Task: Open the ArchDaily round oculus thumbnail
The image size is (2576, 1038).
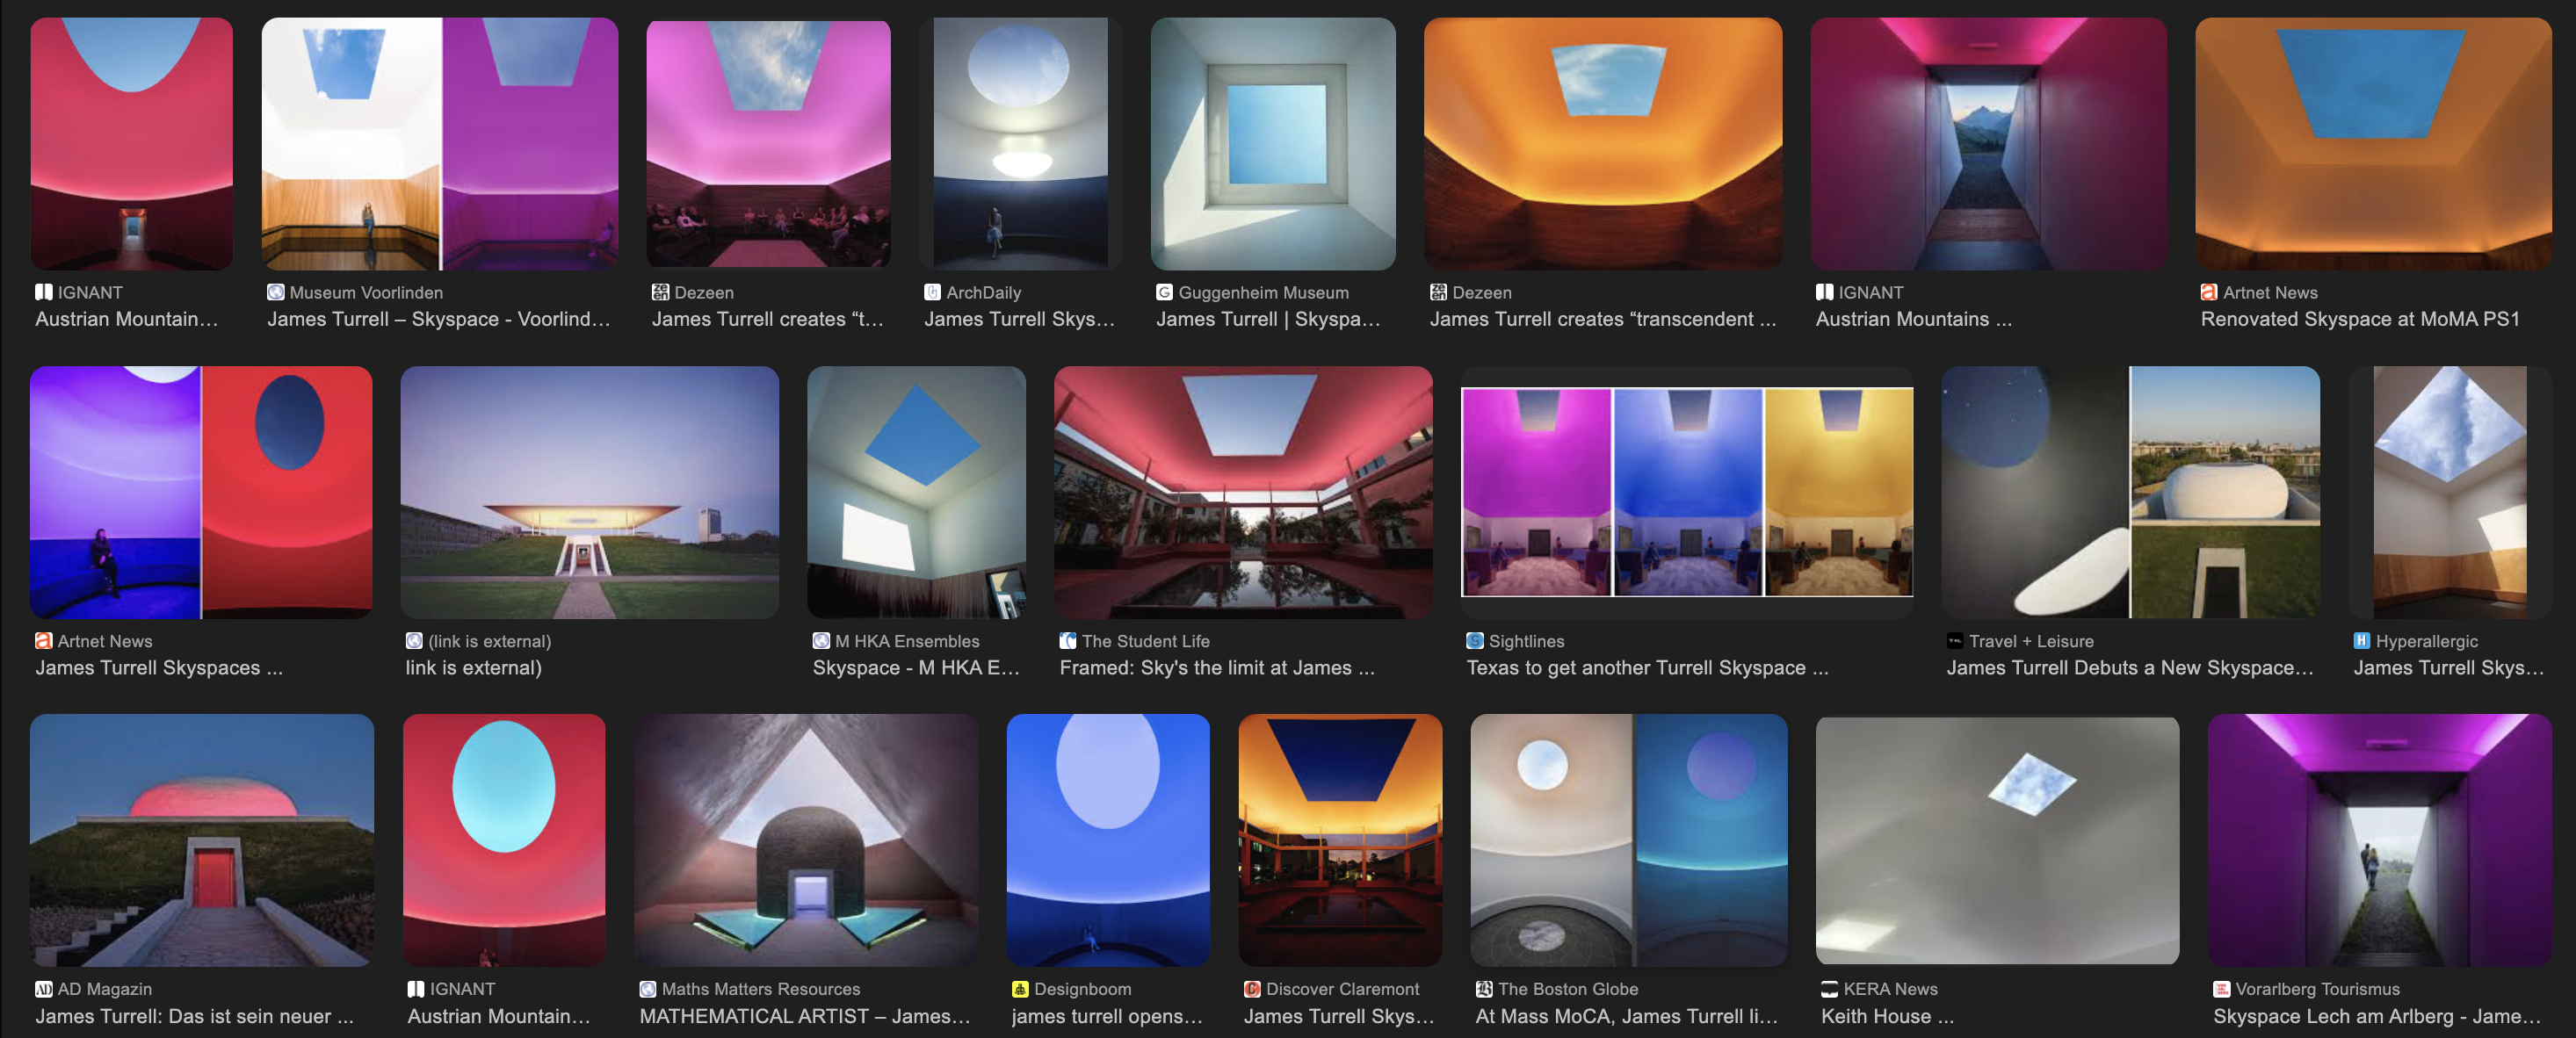Action: [x=1020, y=143]
